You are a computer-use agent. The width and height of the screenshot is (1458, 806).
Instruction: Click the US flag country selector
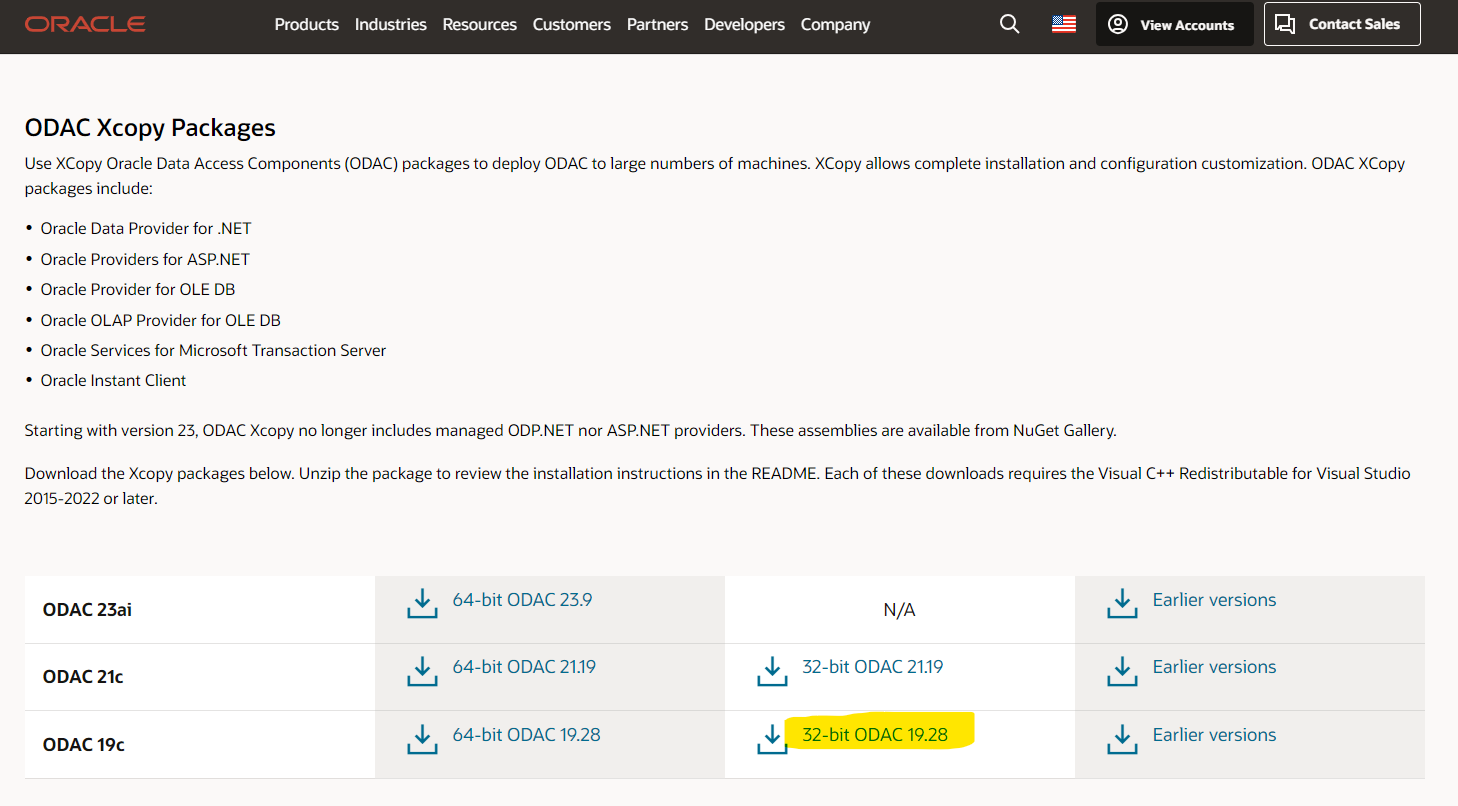[x=1064, y=24]
